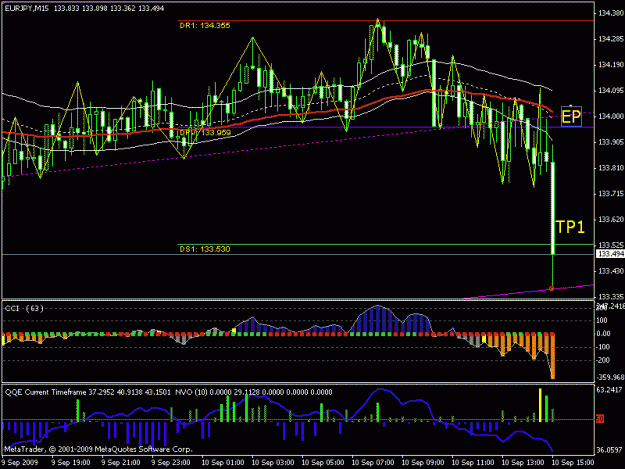Click the 10 Sep 11:00 time label

tap(473, 463)
